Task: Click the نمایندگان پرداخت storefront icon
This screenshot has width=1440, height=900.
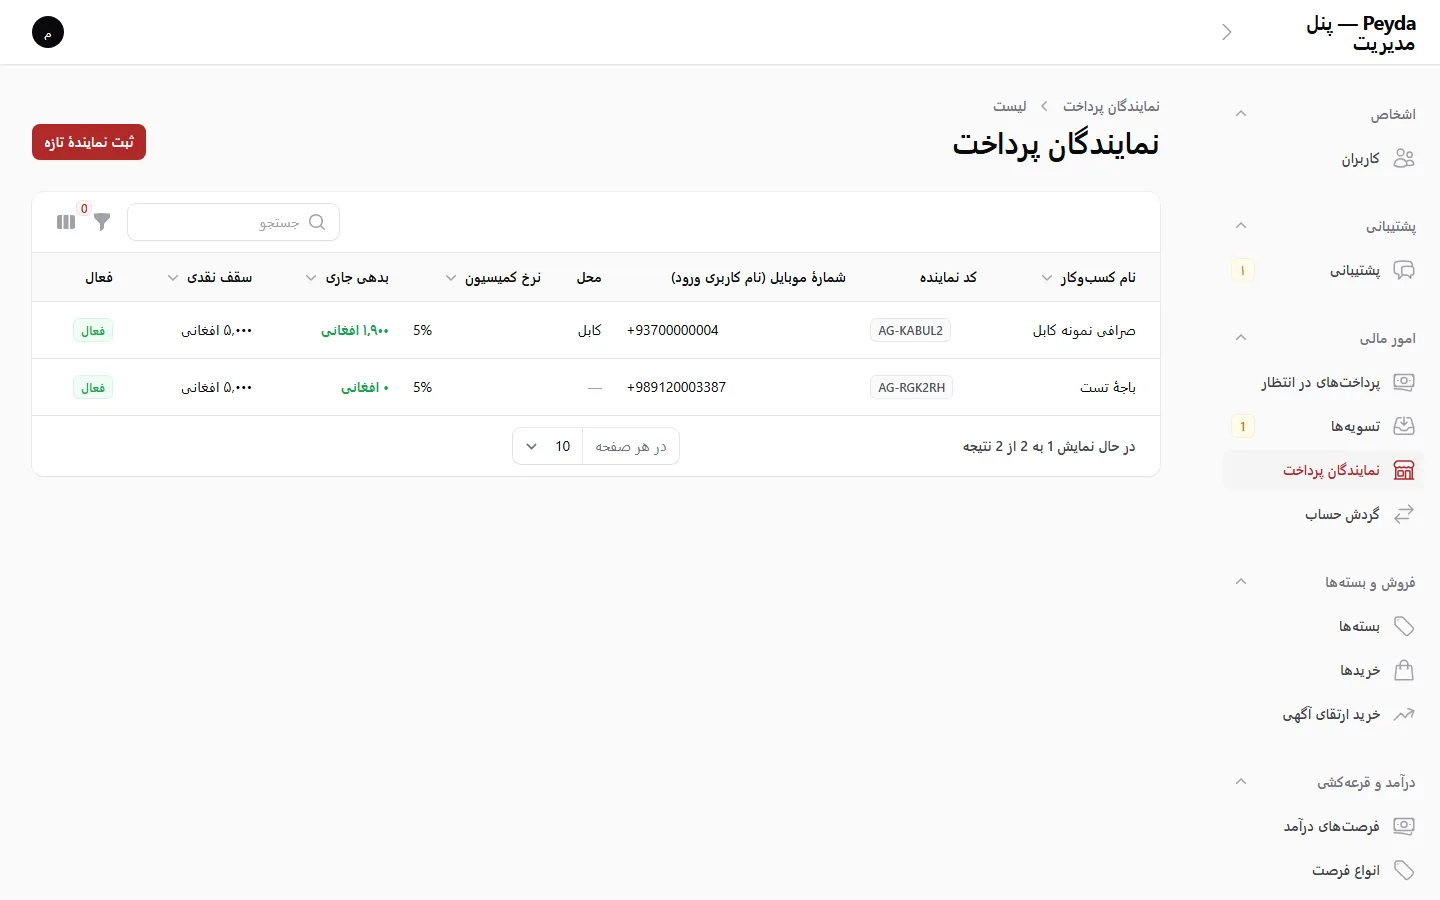Action: tap(1404, 471)
